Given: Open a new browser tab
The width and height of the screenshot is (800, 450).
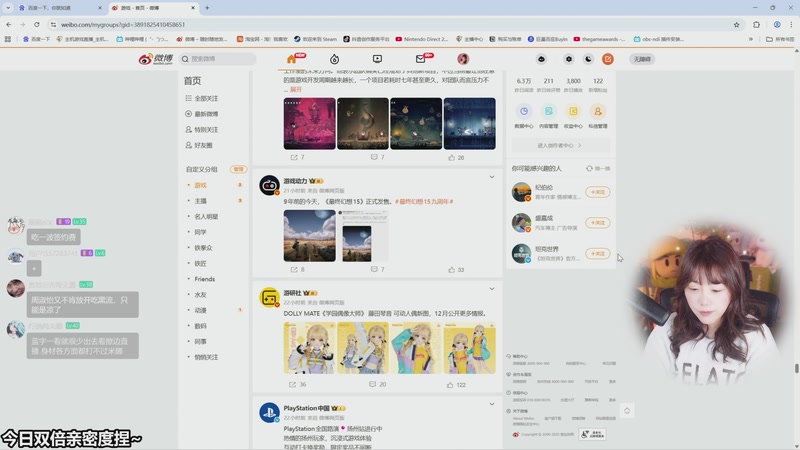Looking at the screenshot, I should pyautogui.click(x=207, y=8).
